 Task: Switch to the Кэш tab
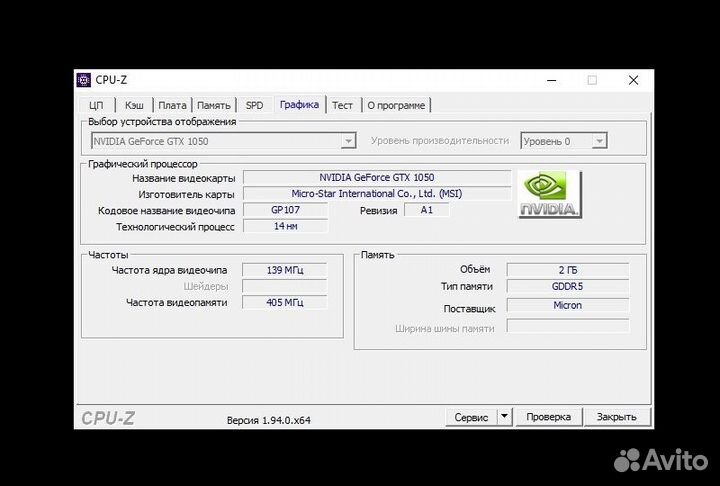tap(134, 105)
